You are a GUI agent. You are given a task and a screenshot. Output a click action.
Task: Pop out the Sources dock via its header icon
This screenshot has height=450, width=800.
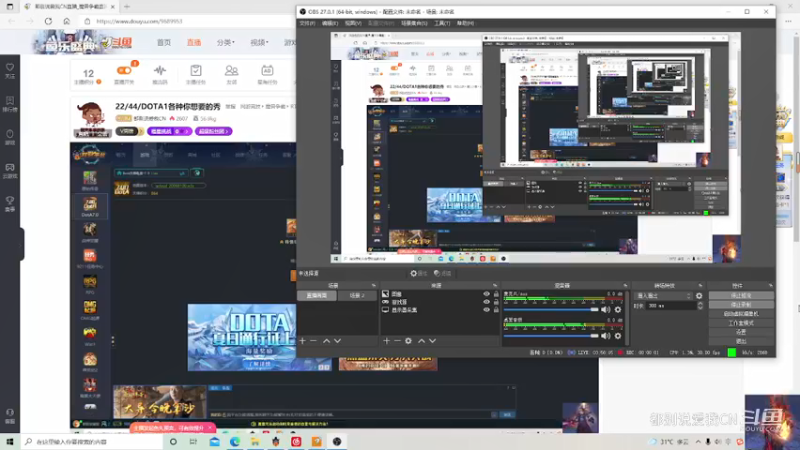click(x=494, y=286)
